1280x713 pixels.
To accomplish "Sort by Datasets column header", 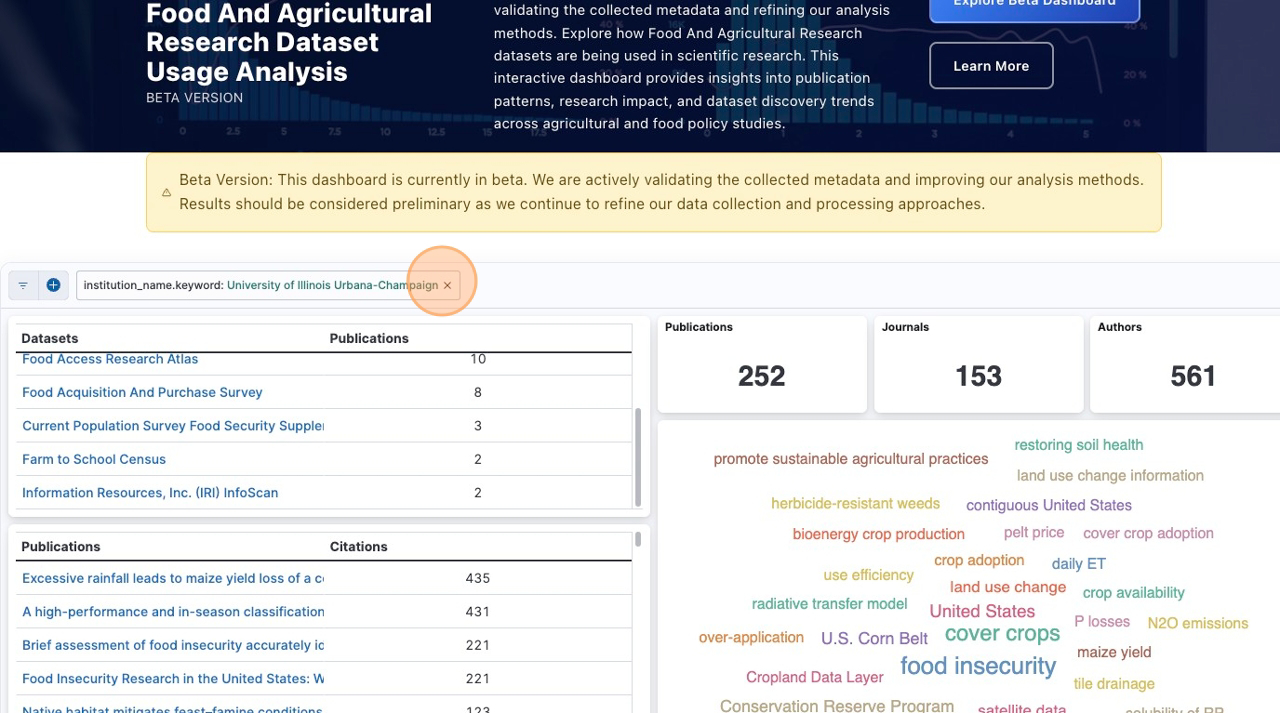I will coord(50,338).
